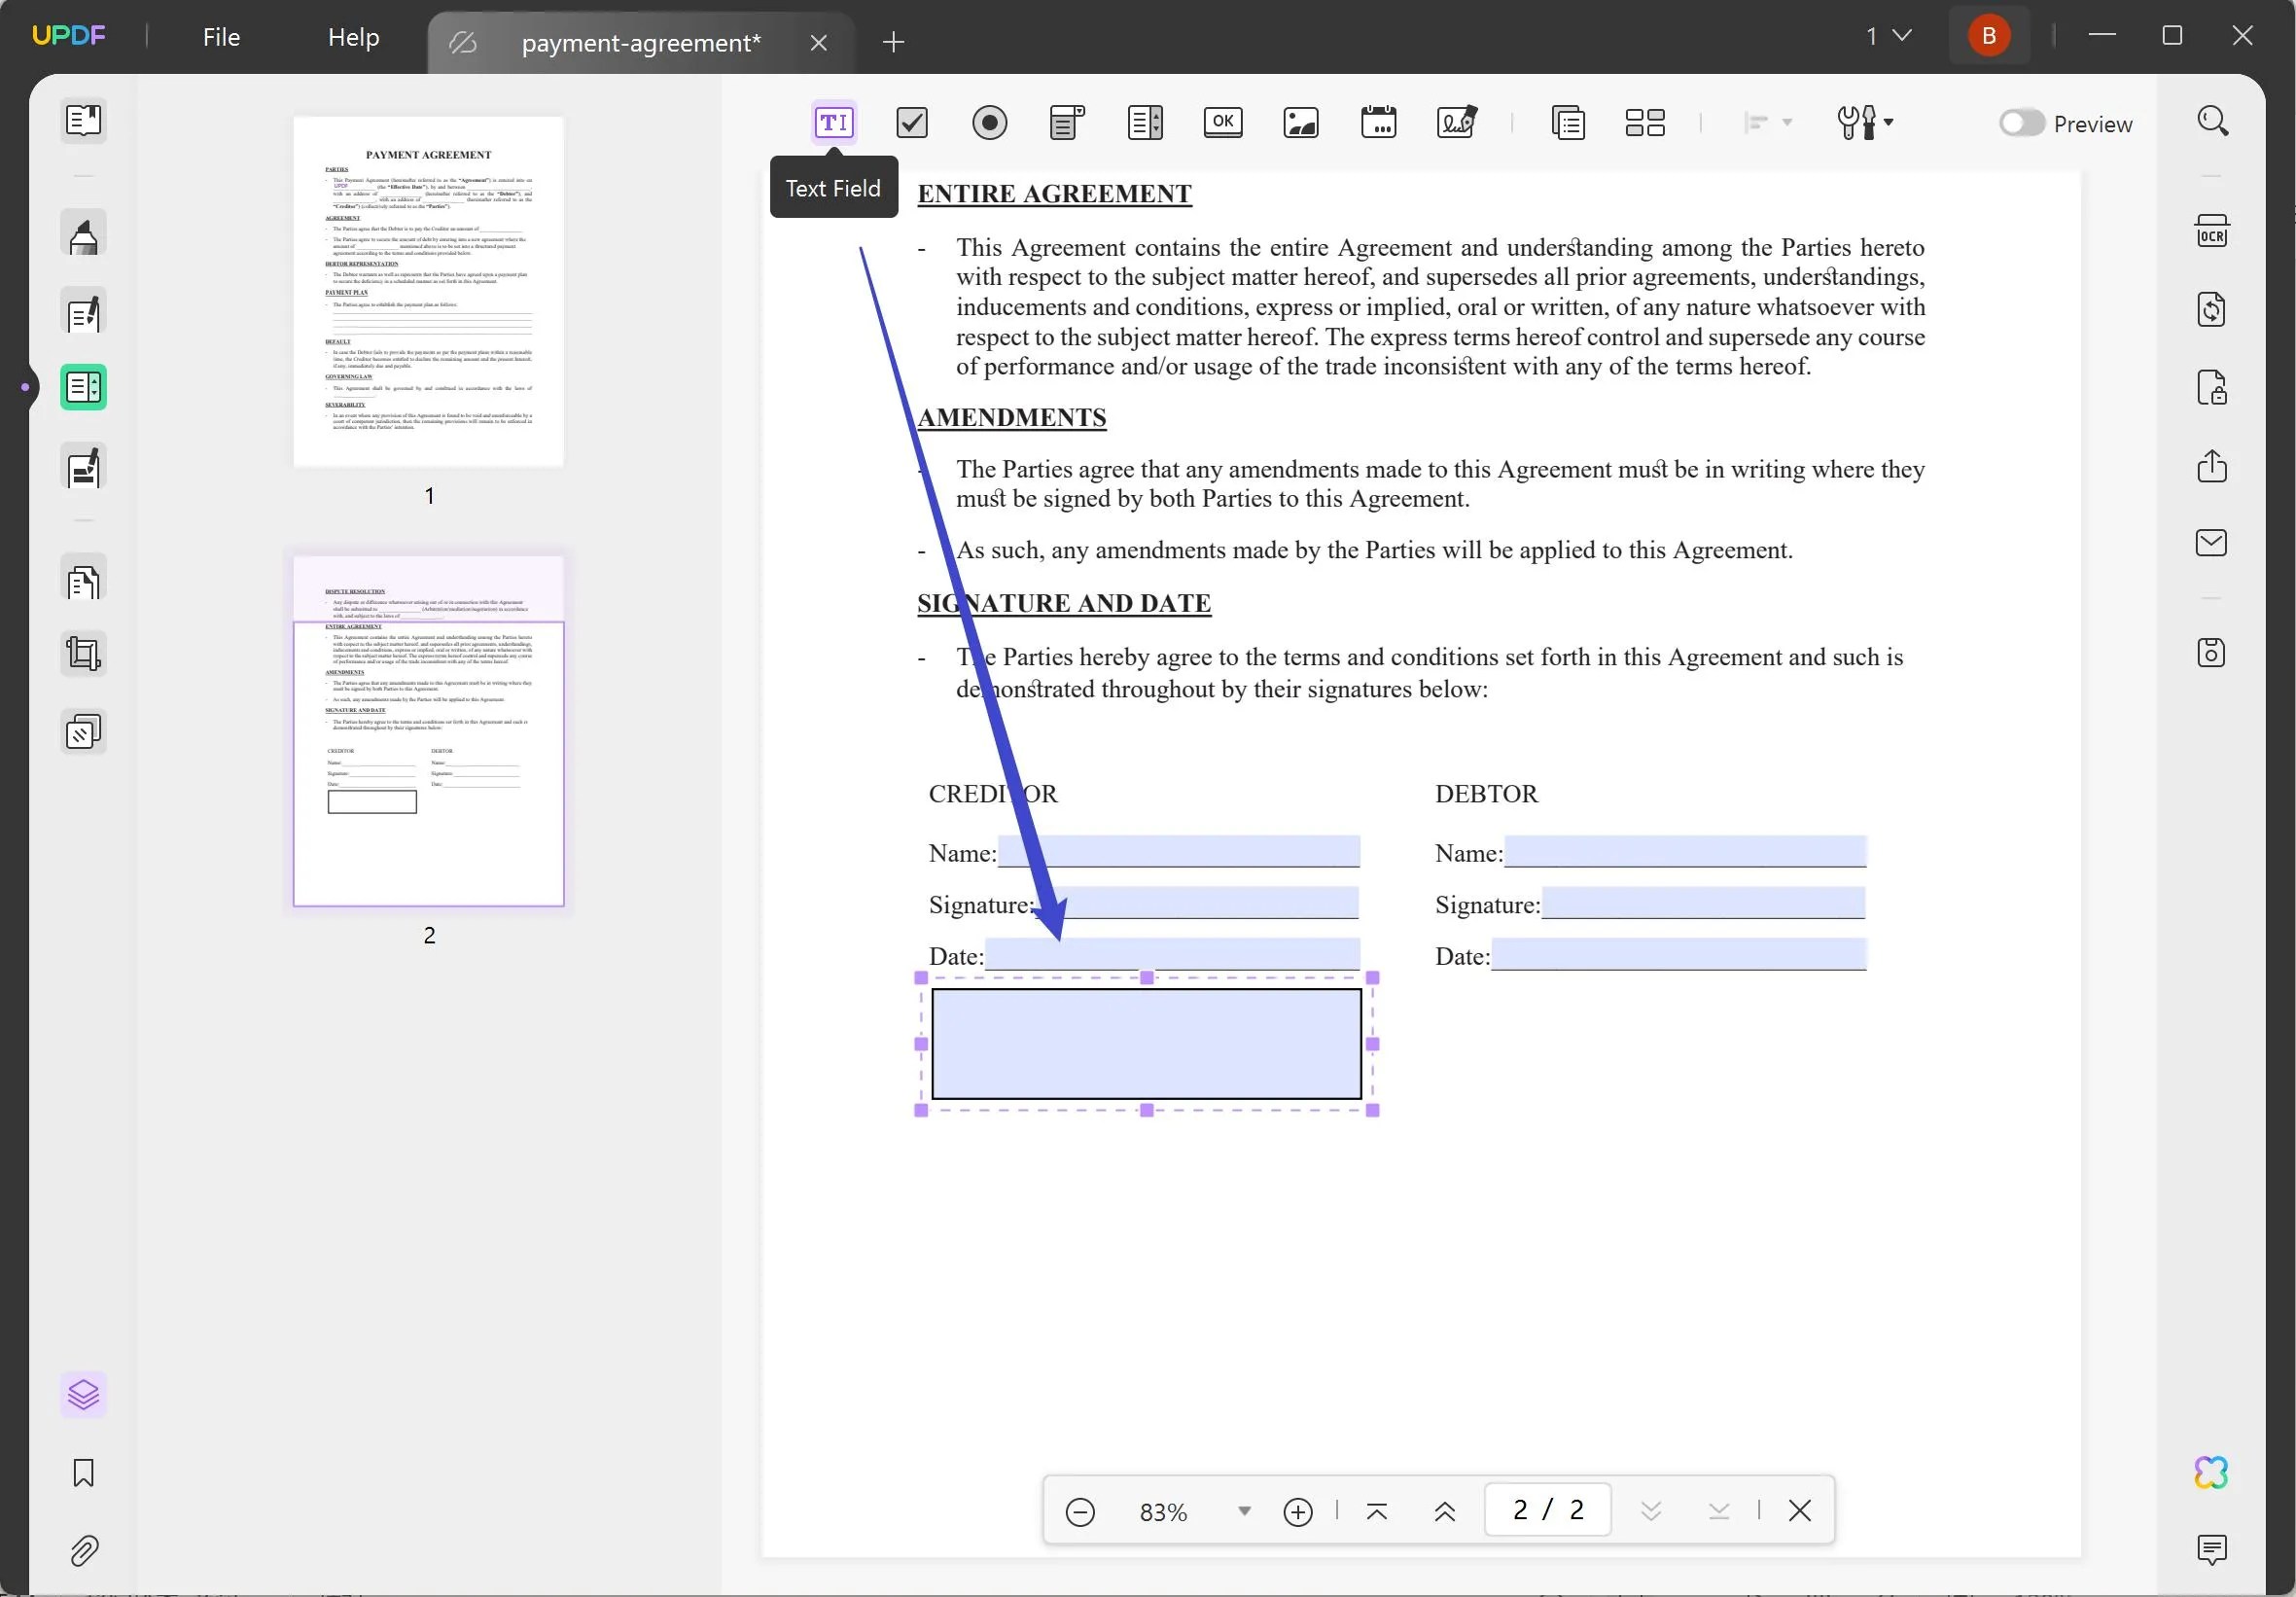Screen dimensions: 2296x1597
Task: Add a radio button field
Action: pos(990,122)
